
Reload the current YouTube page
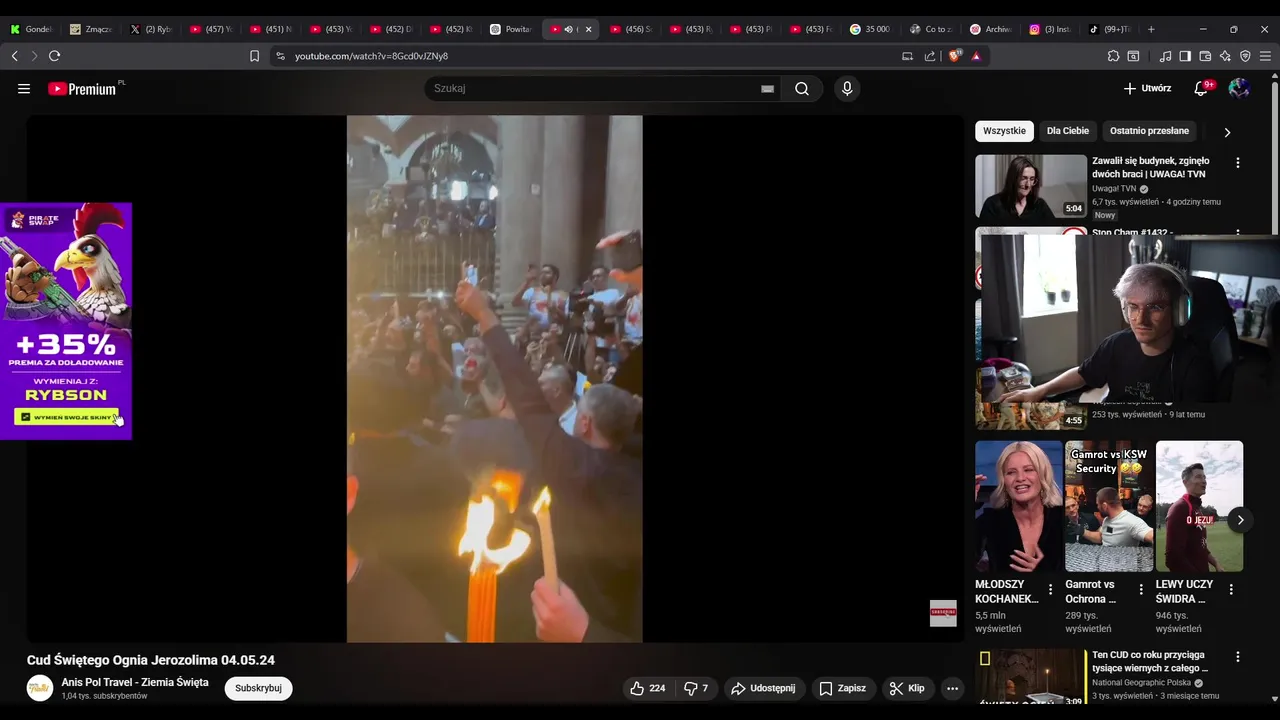[x=54, y=56]
